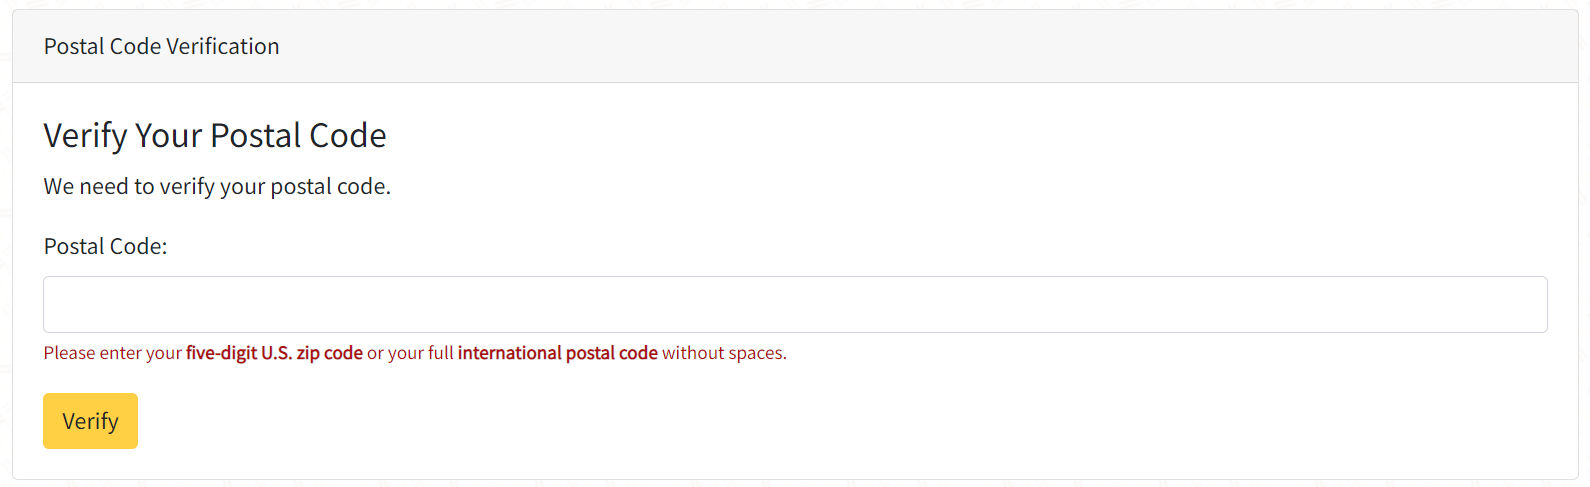Click the word "verify" in the description sentence
This screenshot has height=487, width=1590.
point(187,186)
